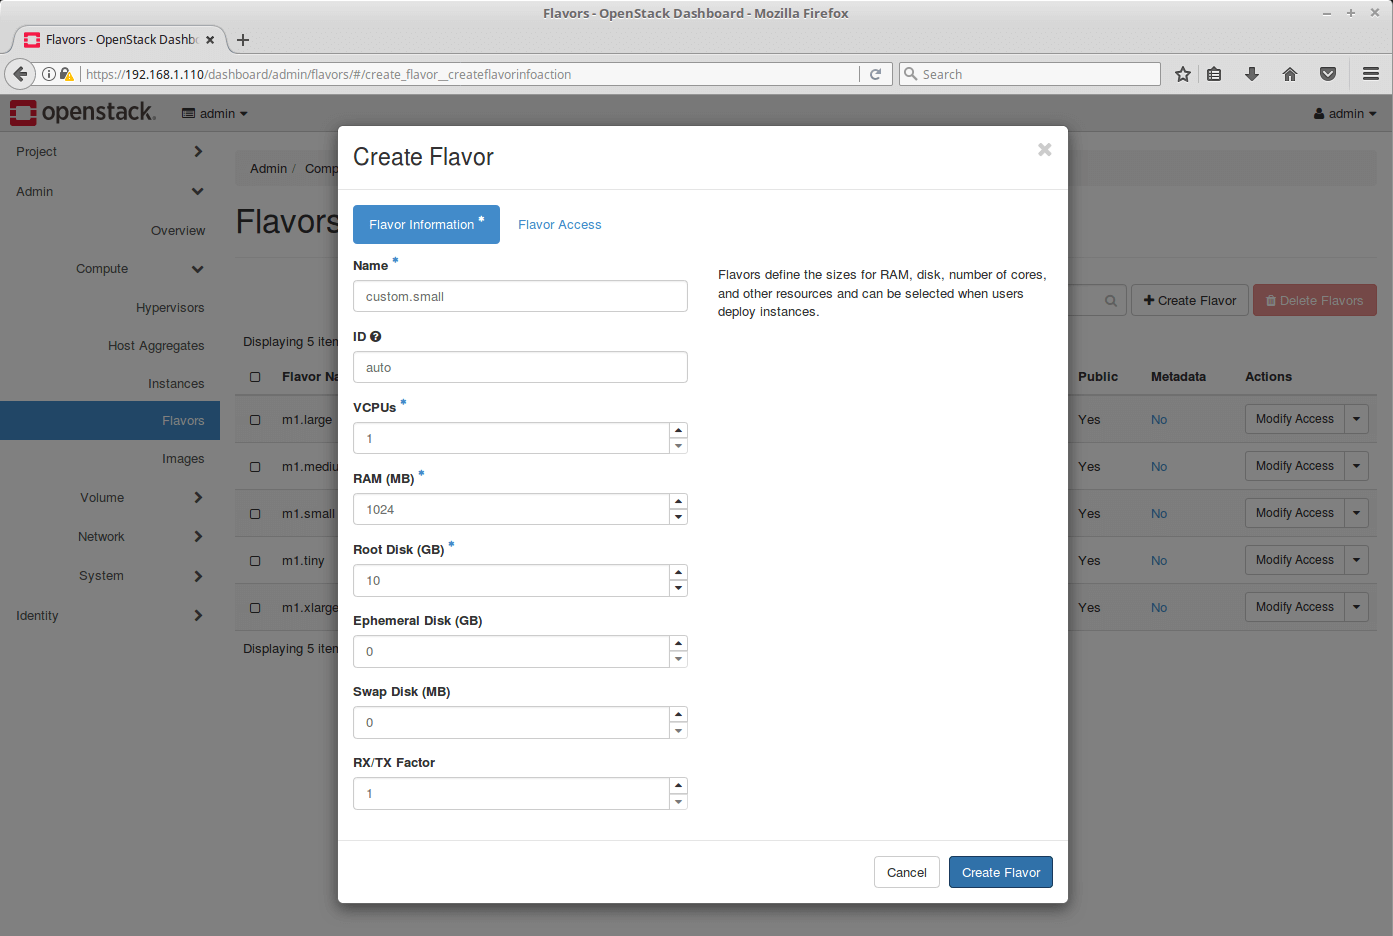Click the Name input field
The height and width of the screenshot is (936, 1393).
coord(520,296)
